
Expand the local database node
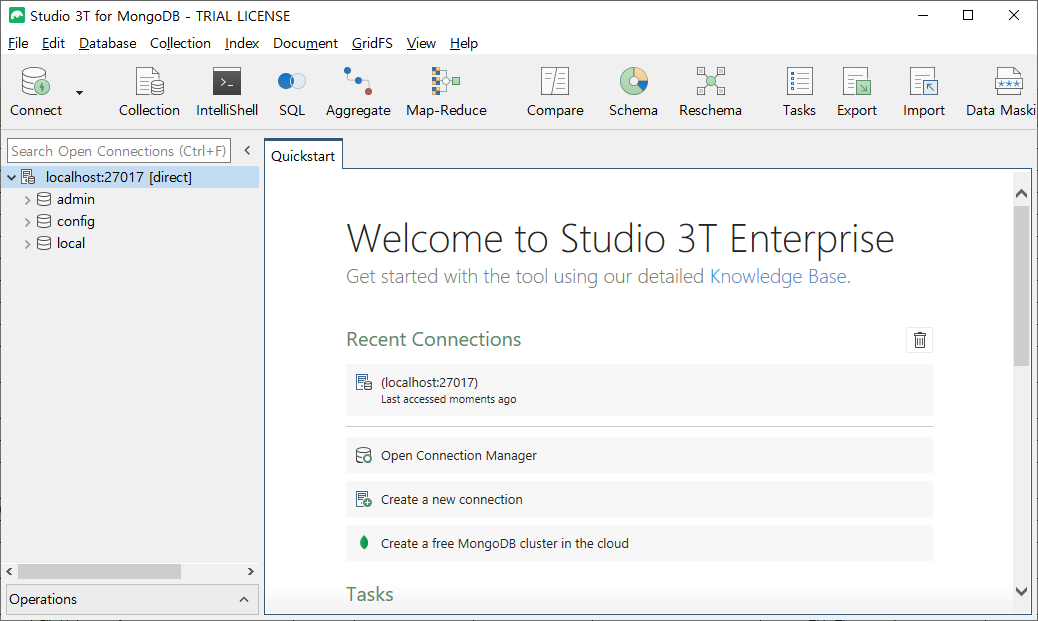(27, 244)
